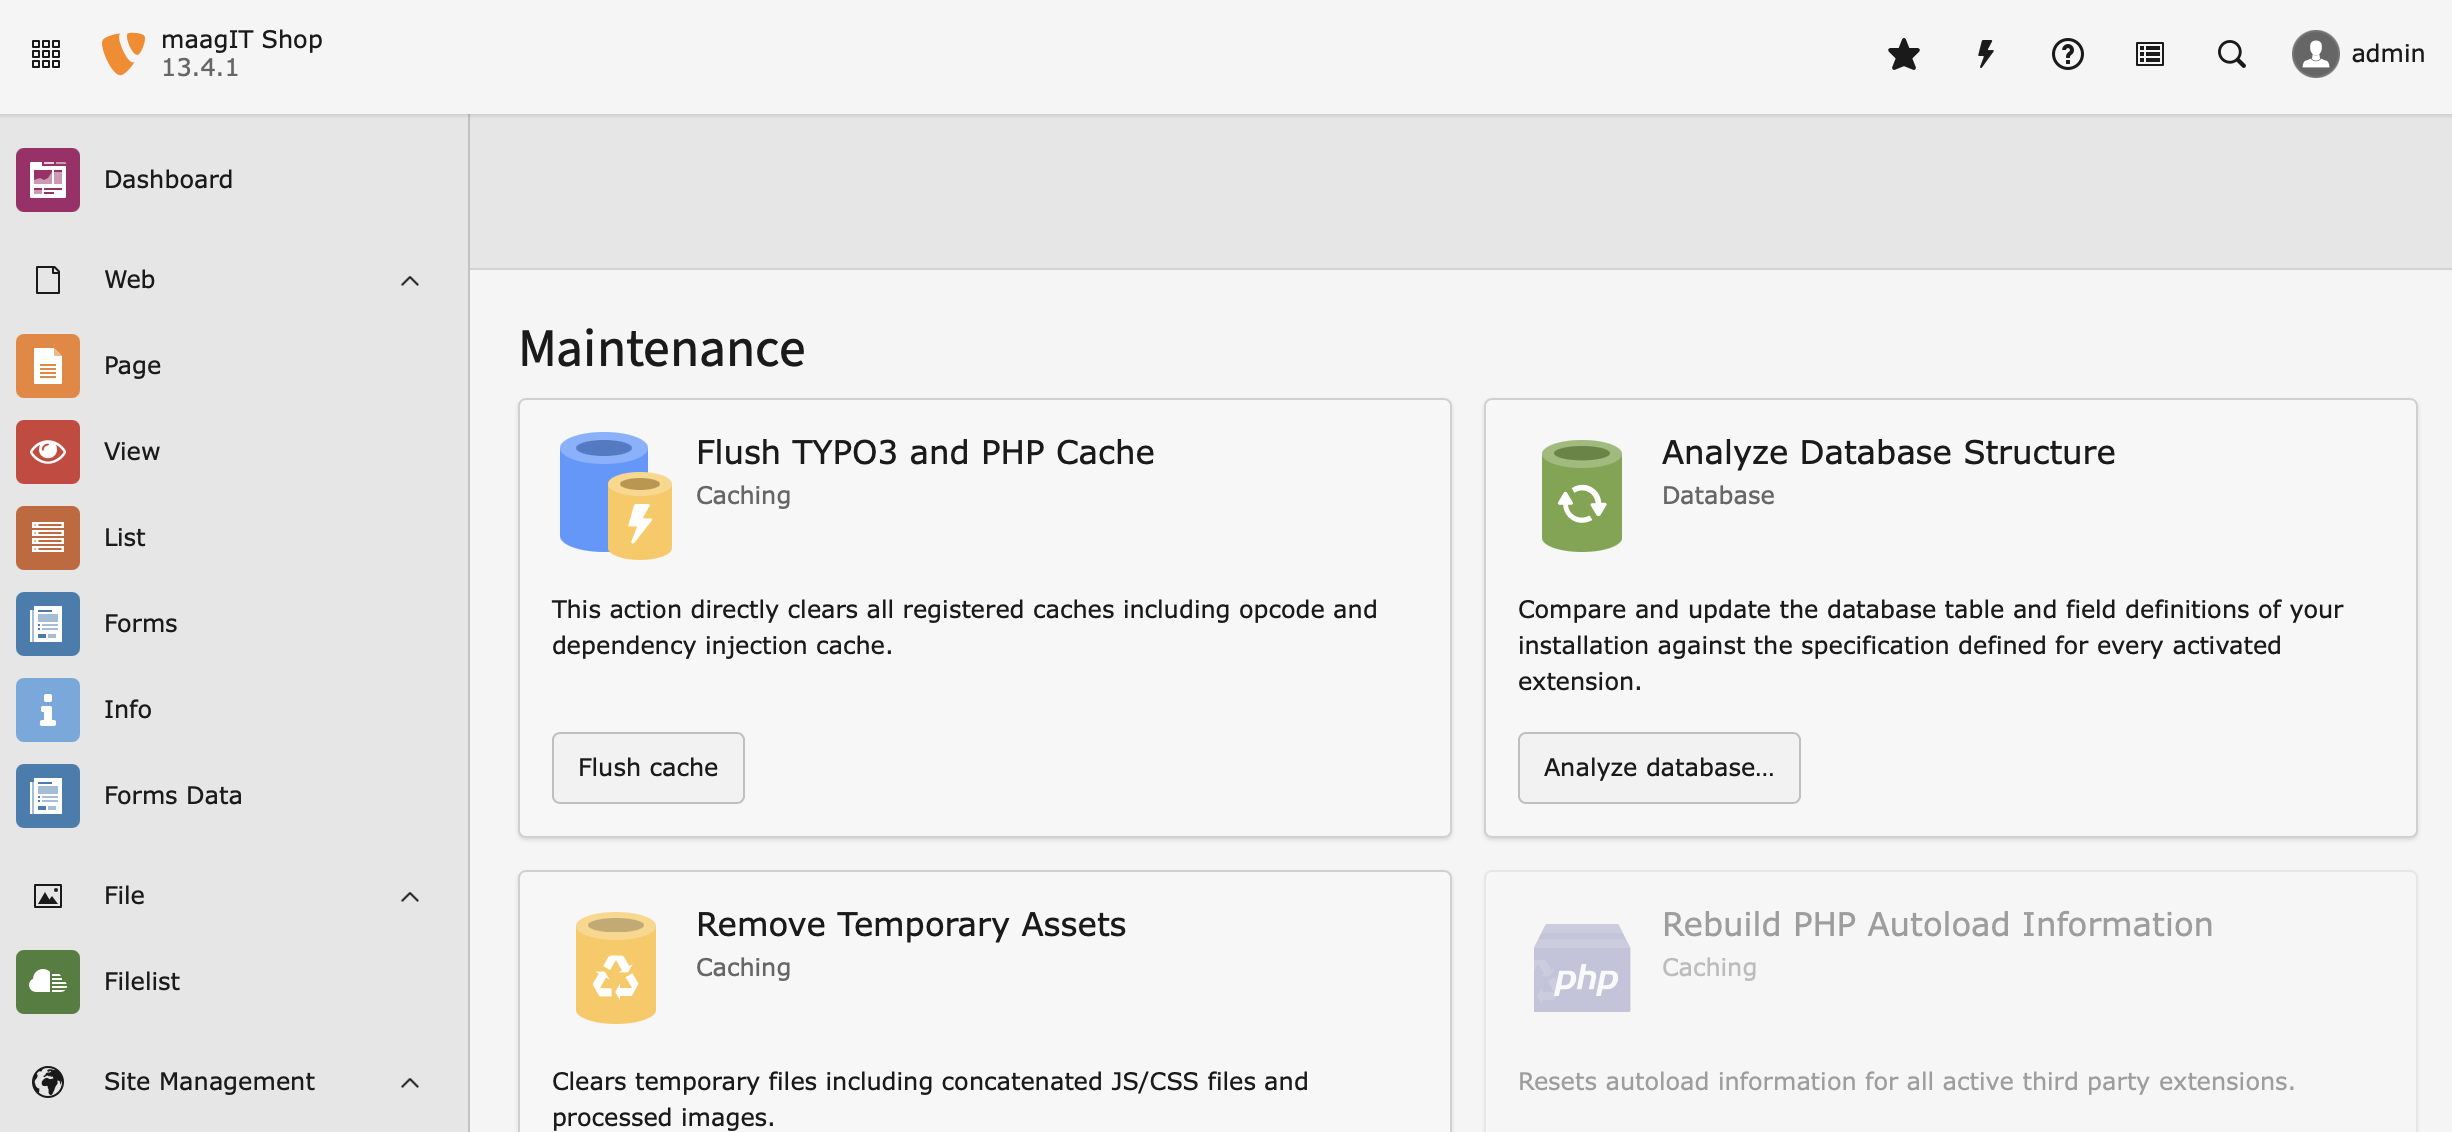
Task: Open the bookmarks star icon
Action: pyautogui.click(x=1904, y=54)
